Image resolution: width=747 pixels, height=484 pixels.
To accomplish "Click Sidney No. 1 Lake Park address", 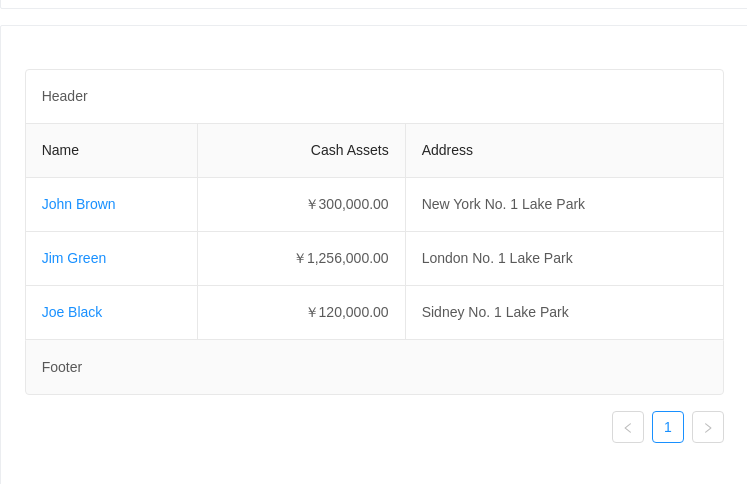I will 495,312.
